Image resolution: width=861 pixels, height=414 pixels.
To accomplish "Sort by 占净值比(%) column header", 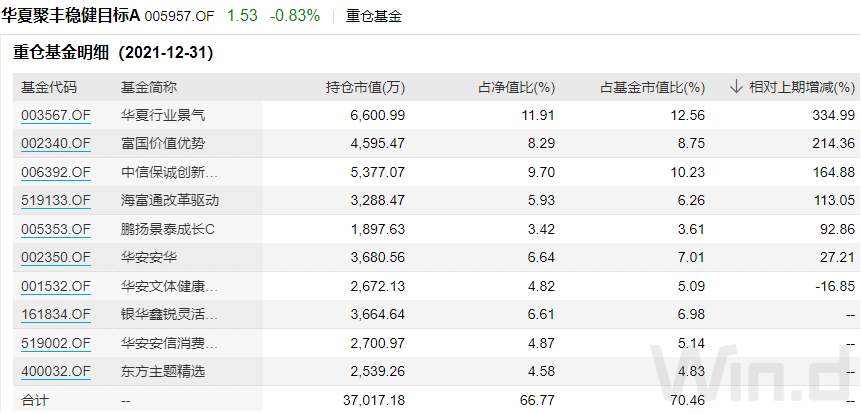I will click(x=517, y=87).
